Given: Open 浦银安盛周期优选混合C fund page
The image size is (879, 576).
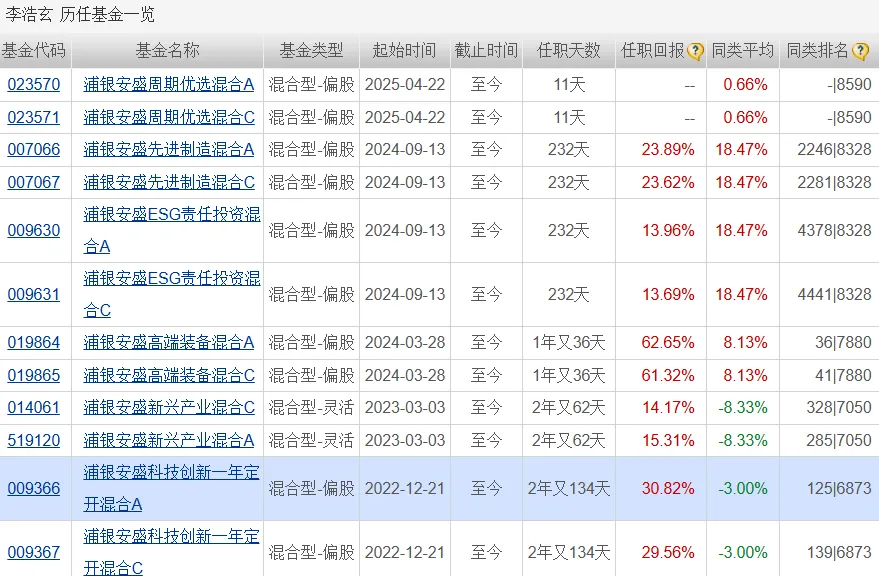Looking at the screenshot, I should pos(169,117).
